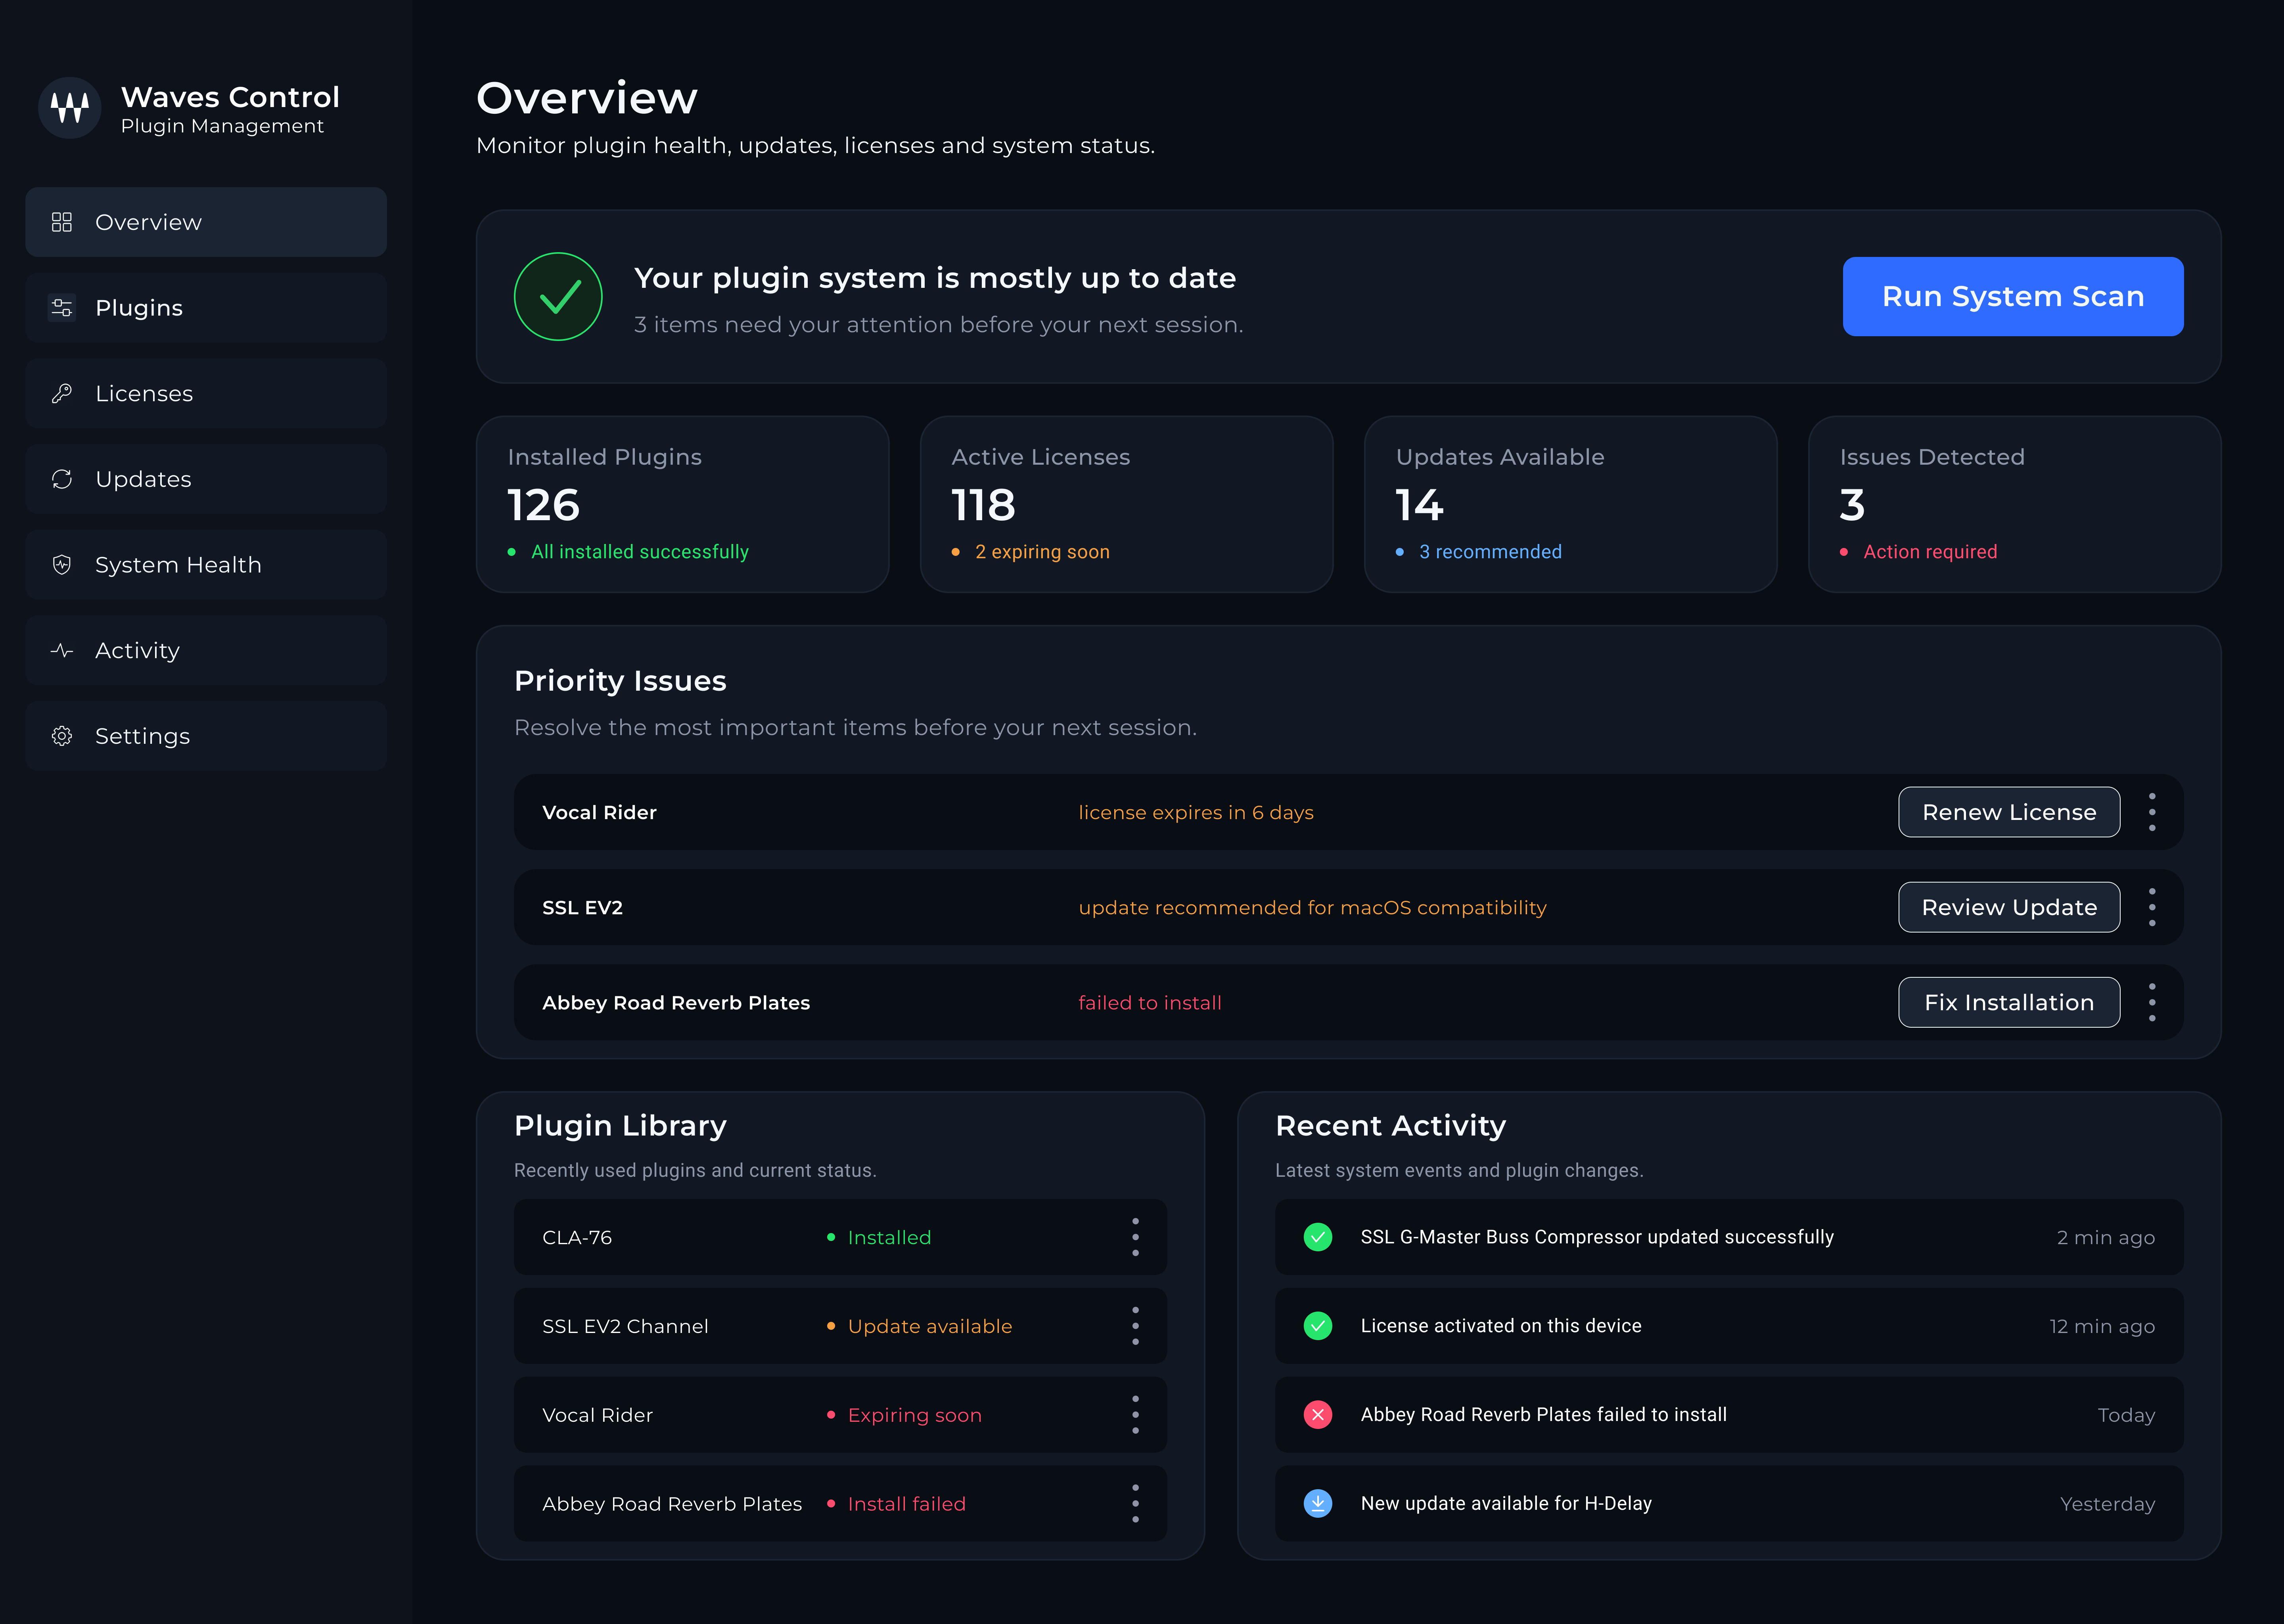
Task: Open more options for Abbey Road failed install issue
Action: click(x=2152, y=1002)
